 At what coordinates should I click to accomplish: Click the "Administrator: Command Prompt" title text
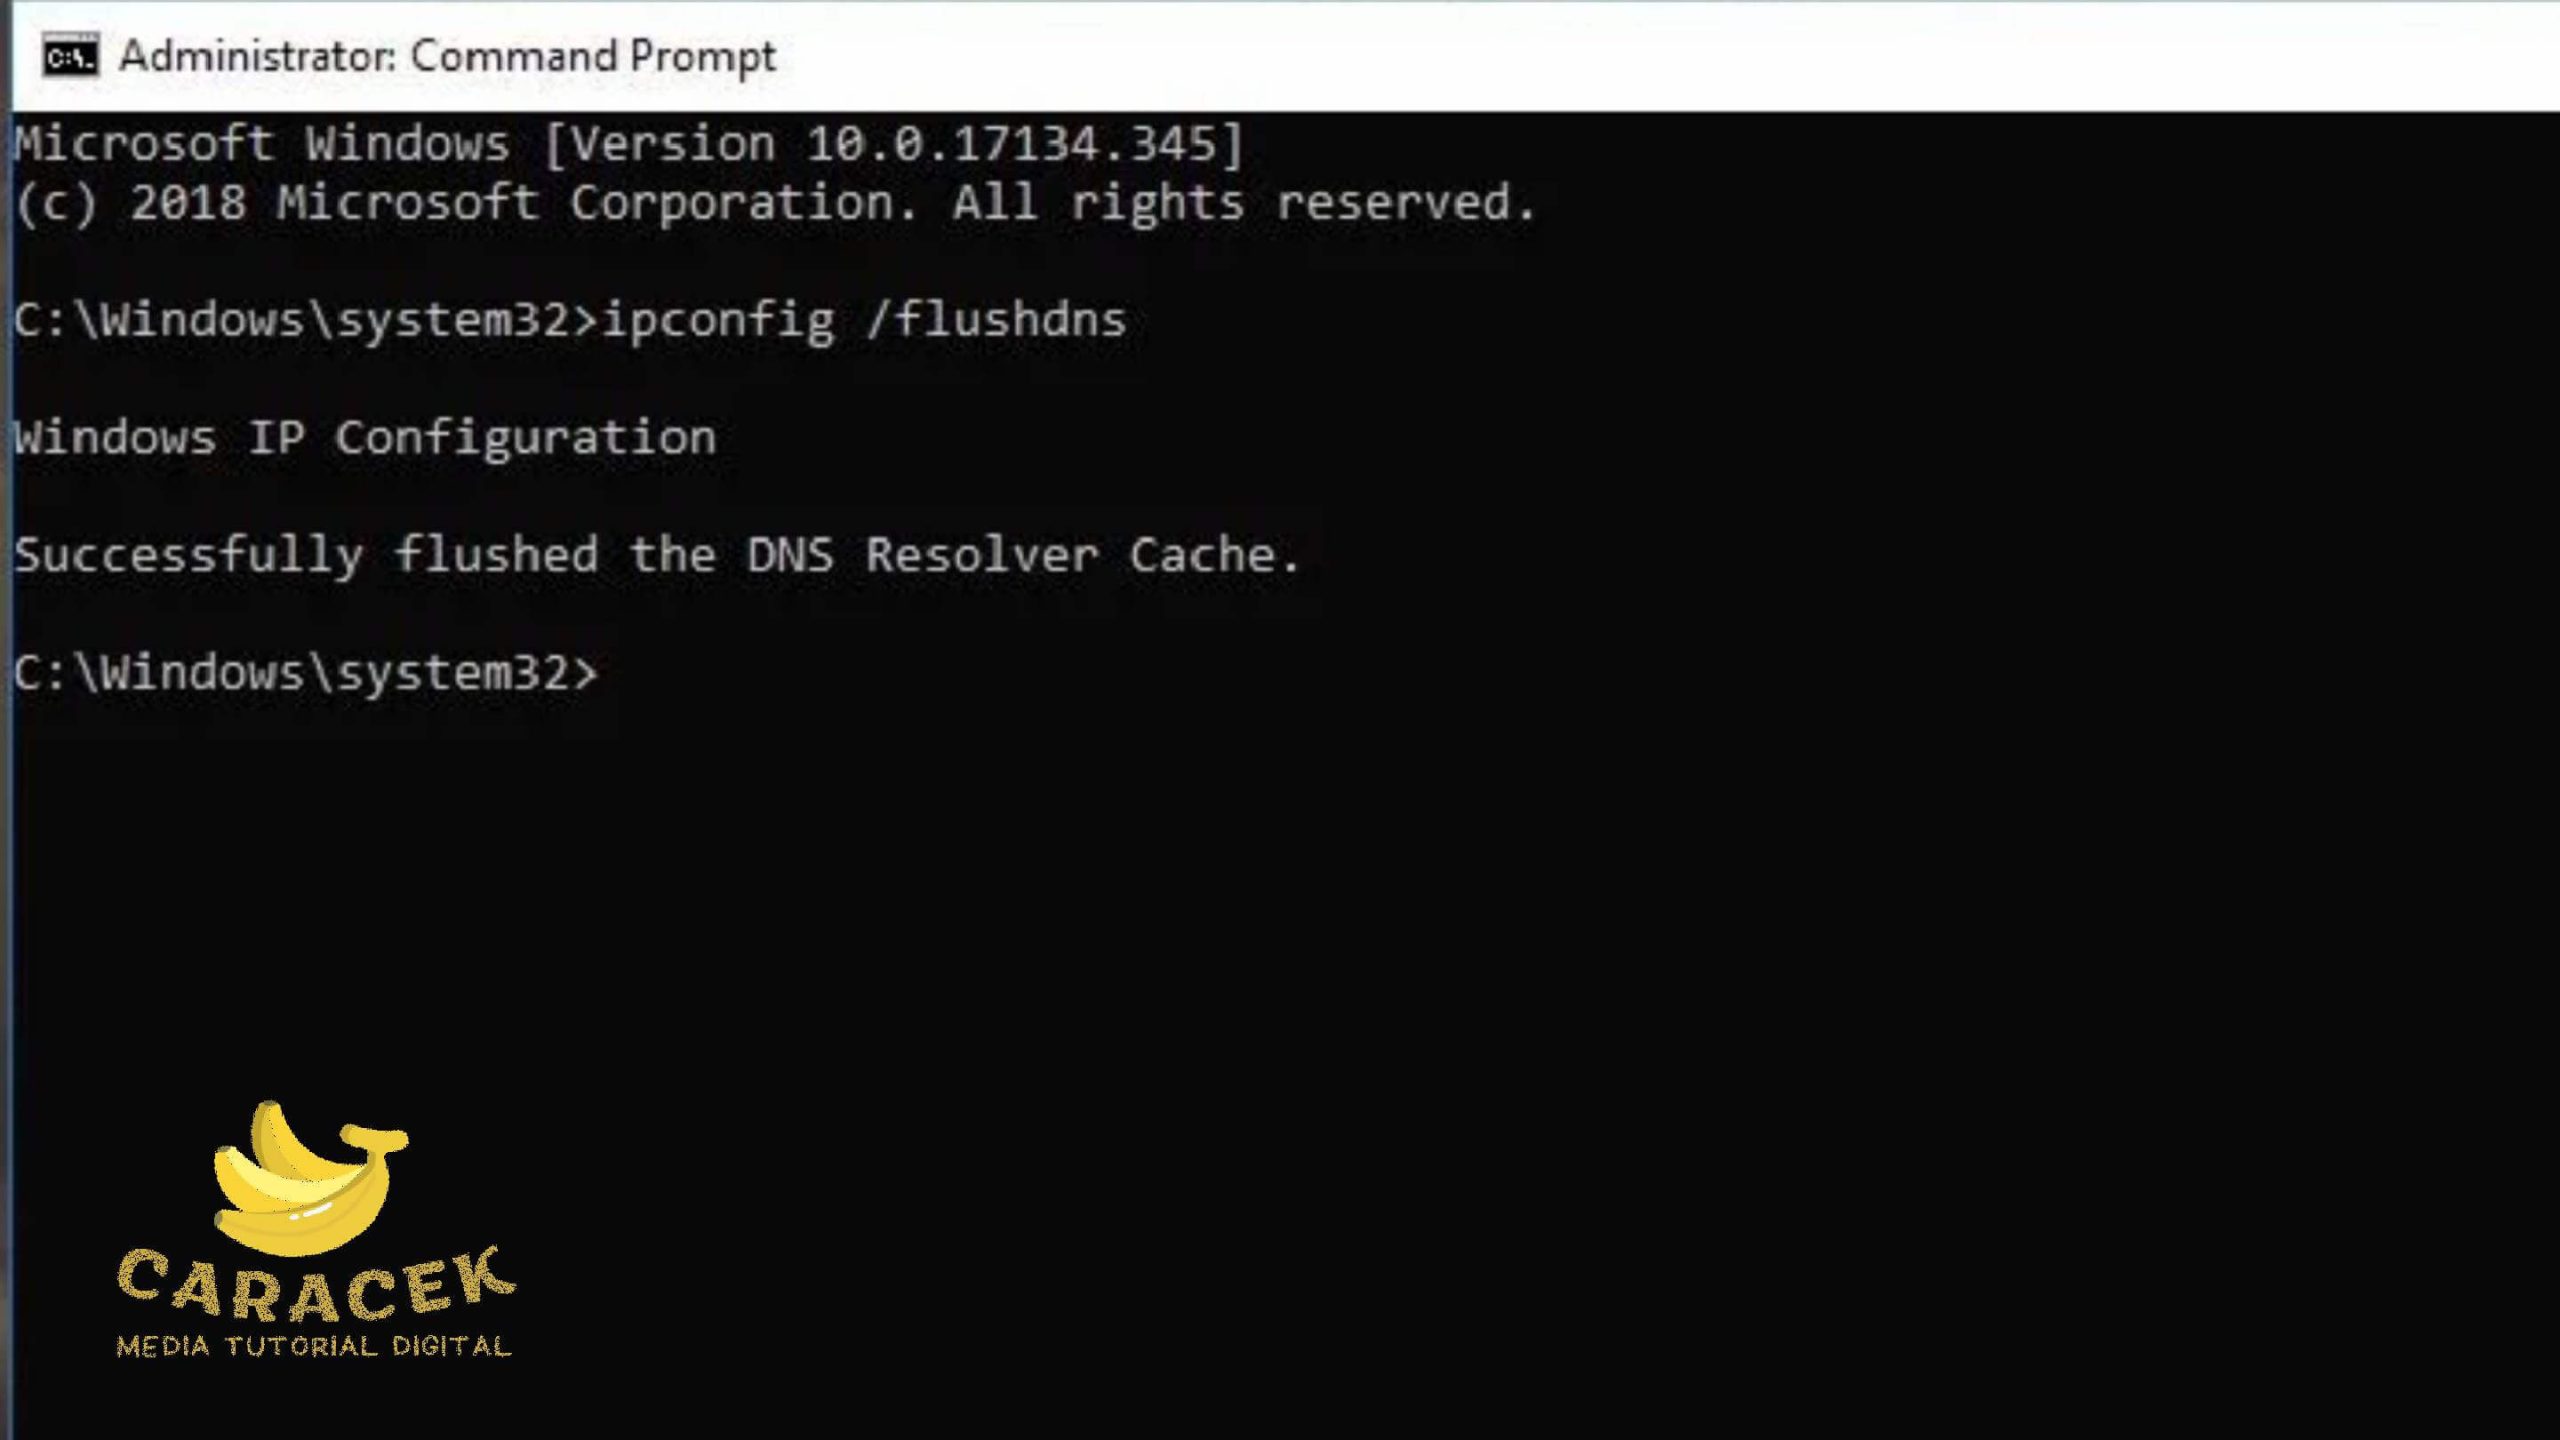coord(447,56)
